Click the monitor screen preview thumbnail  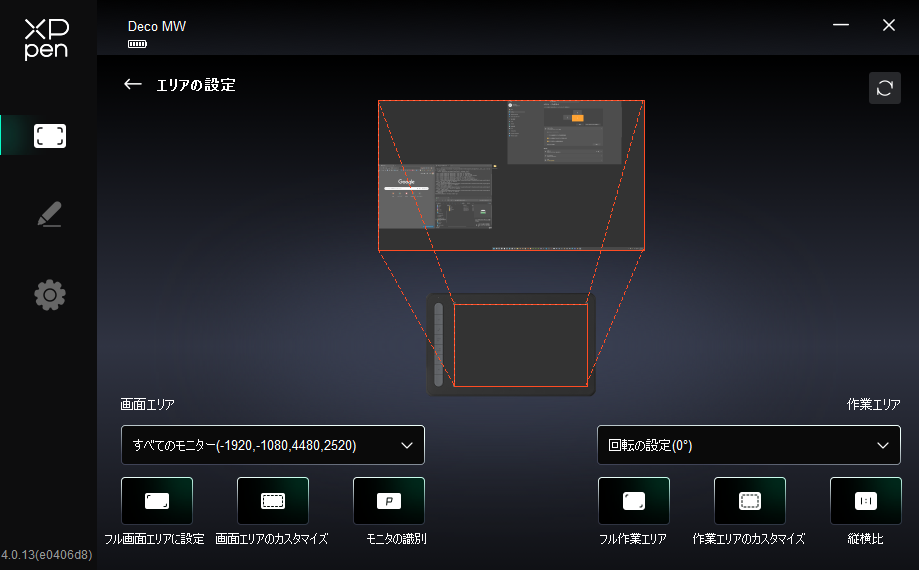511,175
